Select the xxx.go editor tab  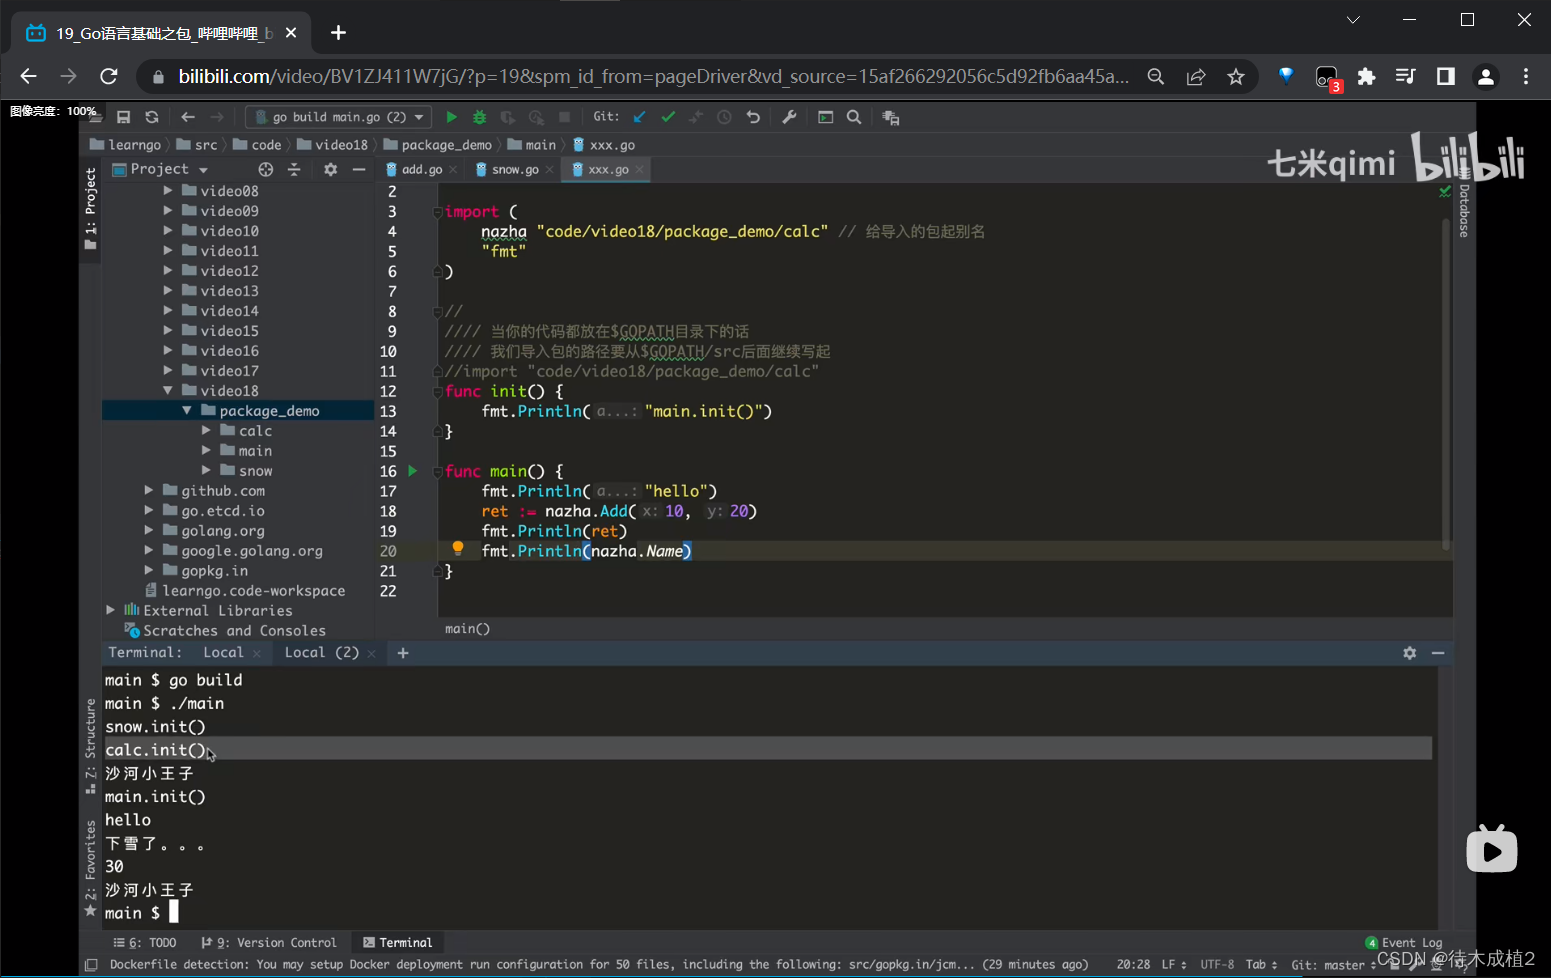tap(607, 169)
